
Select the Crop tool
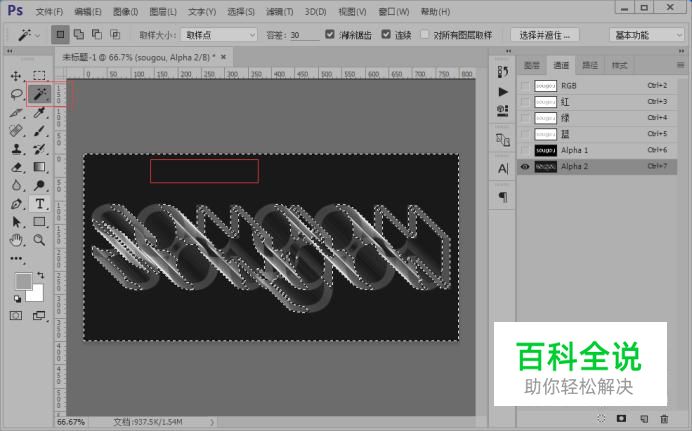tap(16, 112)
